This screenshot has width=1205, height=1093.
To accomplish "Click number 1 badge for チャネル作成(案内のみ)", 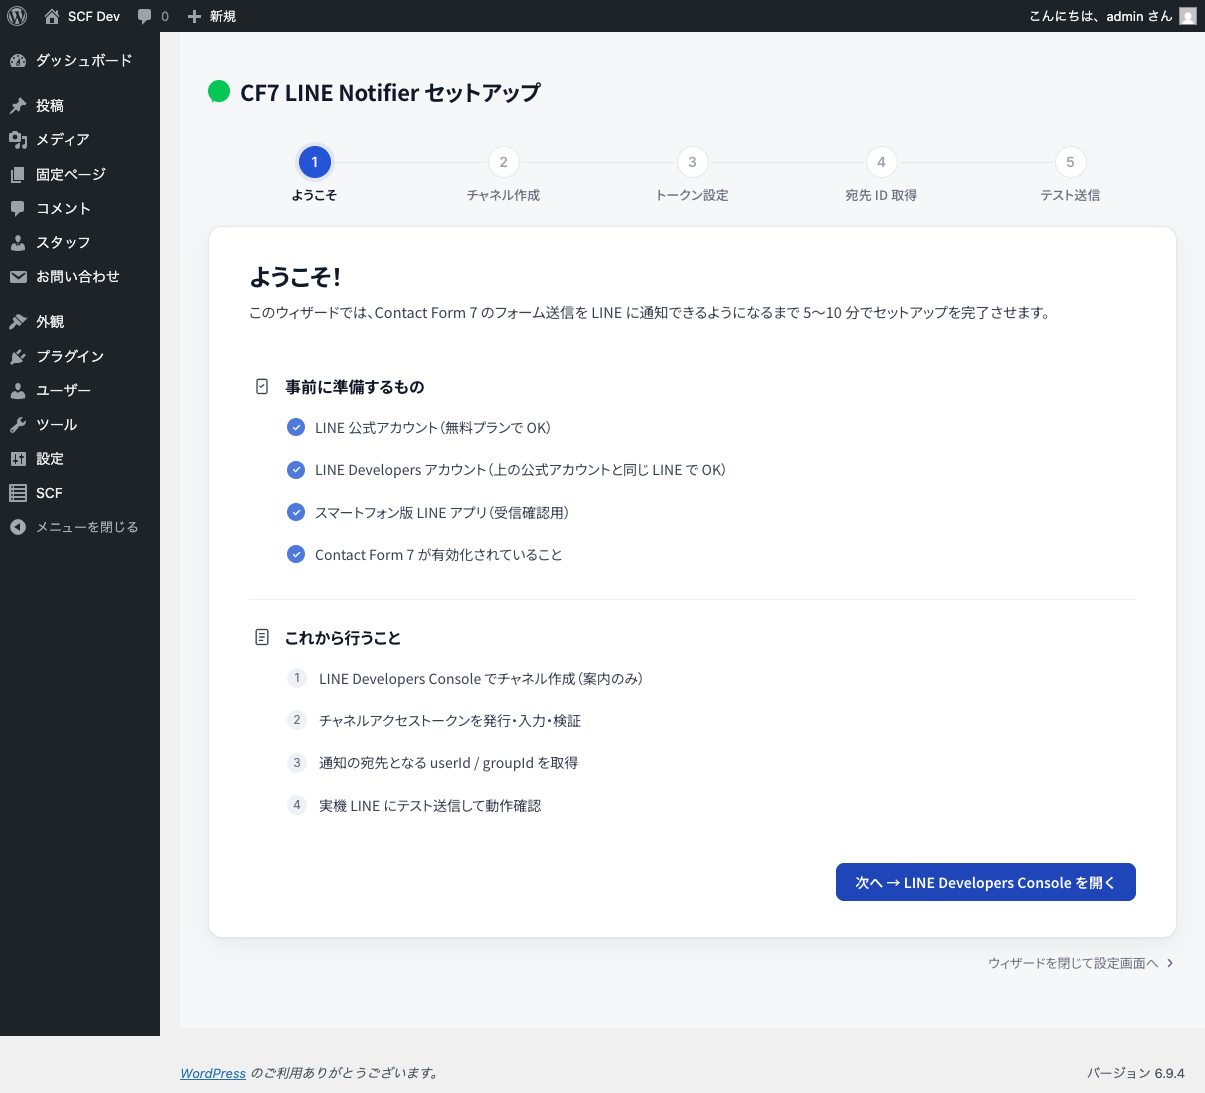I will tap(297, 678).
